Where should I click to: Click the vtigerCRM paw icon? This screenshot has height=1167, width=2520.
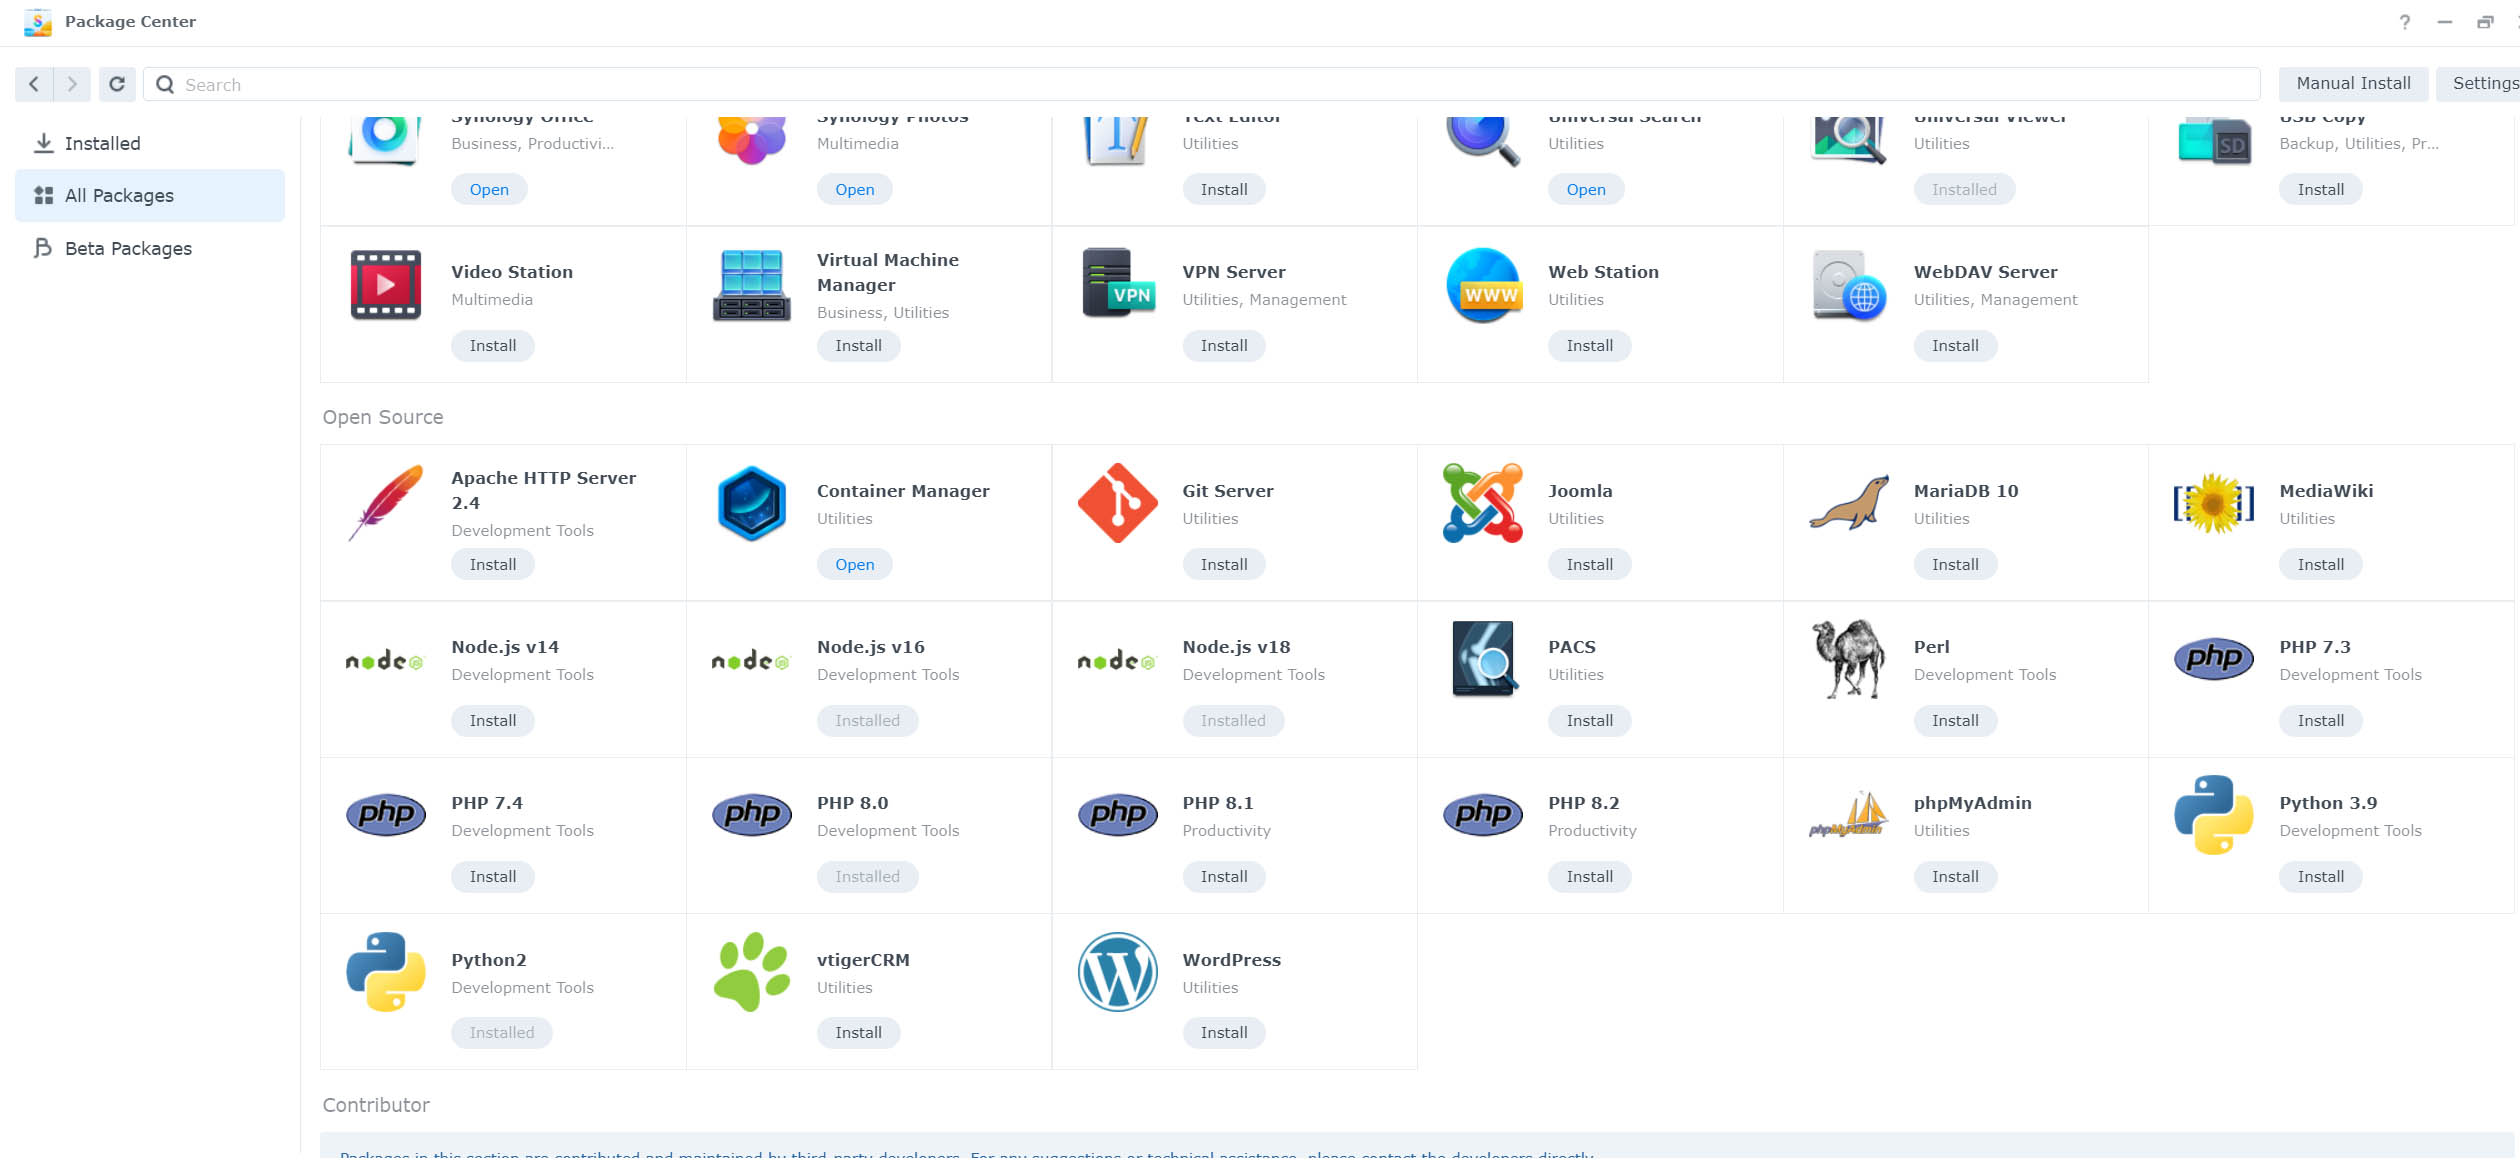(751, 972)
